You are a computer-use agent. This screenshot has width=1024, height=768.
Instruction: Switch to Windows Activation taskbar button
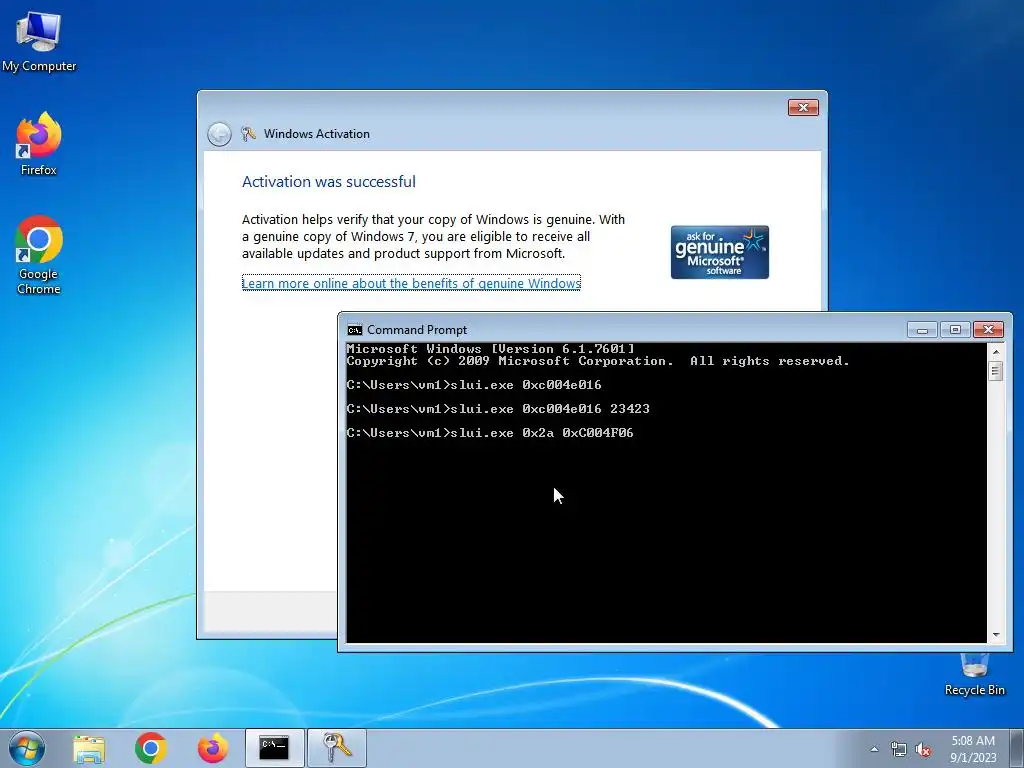[337, 748]
